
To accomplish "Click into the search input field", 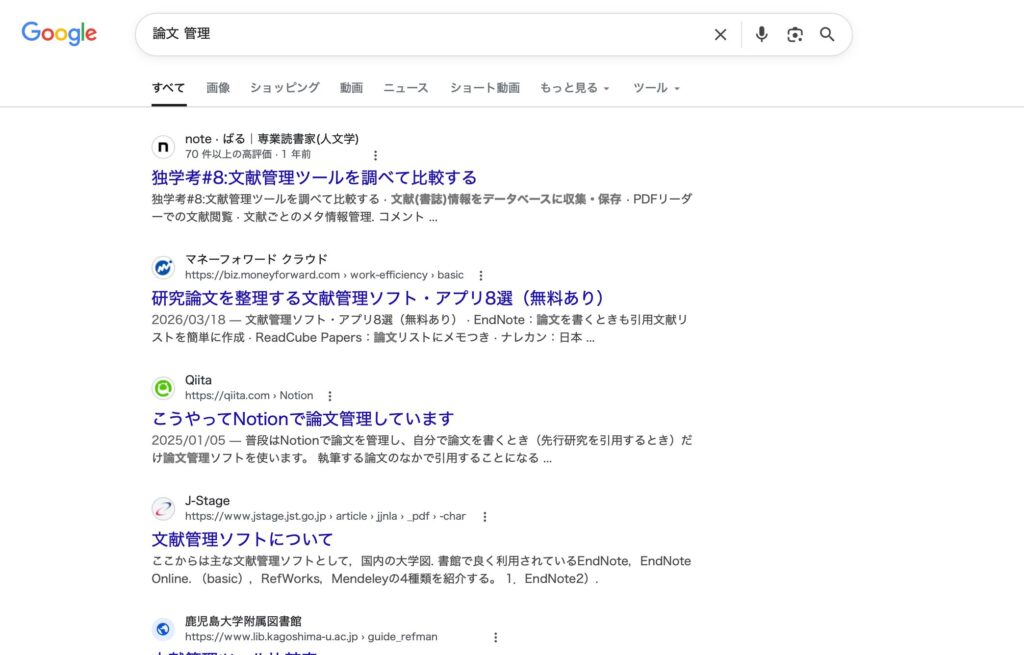I will coord(420,34).
